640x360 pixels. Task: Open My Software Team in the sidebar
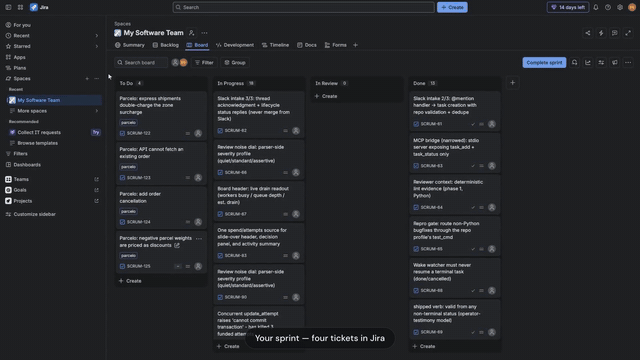pos(54,100)
